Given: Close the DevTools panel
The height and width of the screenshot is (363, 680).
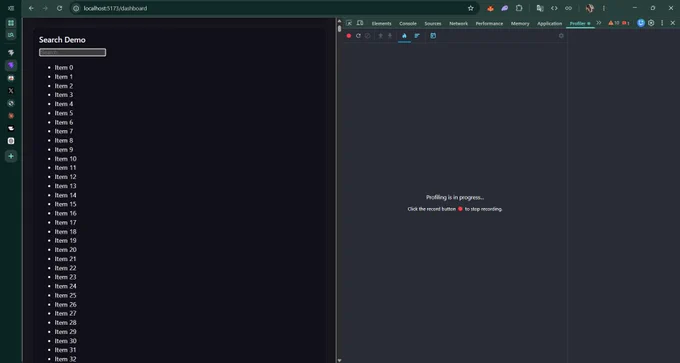Looking at the screenshot, I should point(672,23).
